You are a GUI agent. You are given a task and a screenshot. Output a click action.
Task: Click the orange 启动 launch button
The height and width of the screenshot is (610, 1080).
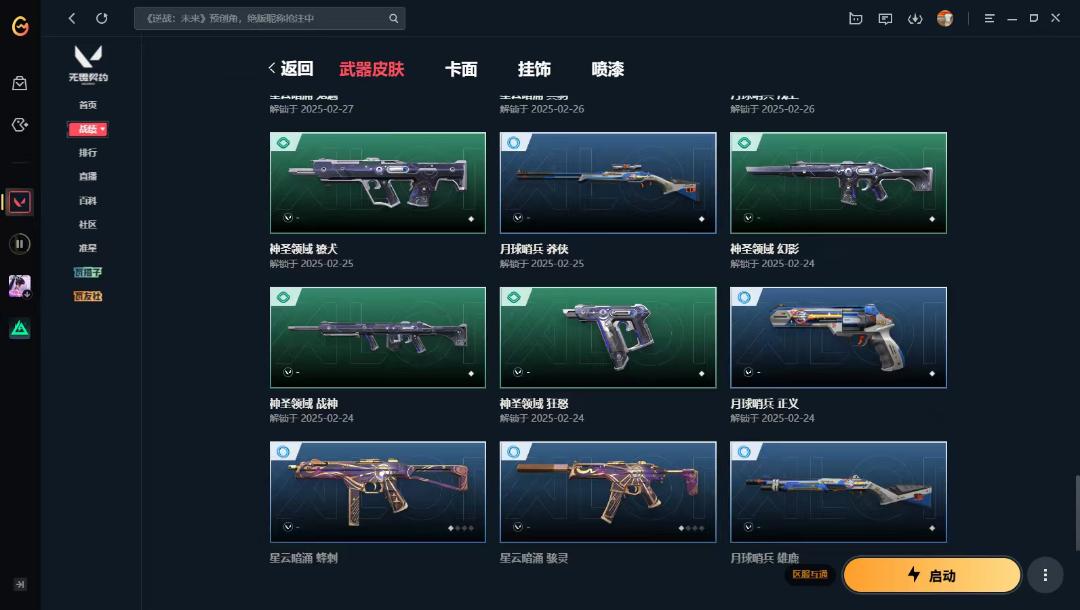(x=931, y=575)
